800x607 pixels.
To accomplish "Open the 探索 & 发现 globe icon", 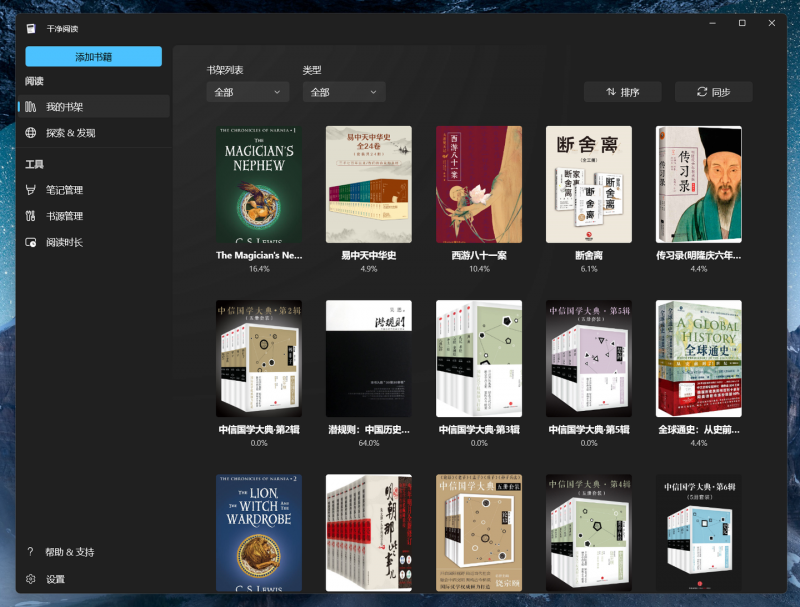I will coord(31,133).
